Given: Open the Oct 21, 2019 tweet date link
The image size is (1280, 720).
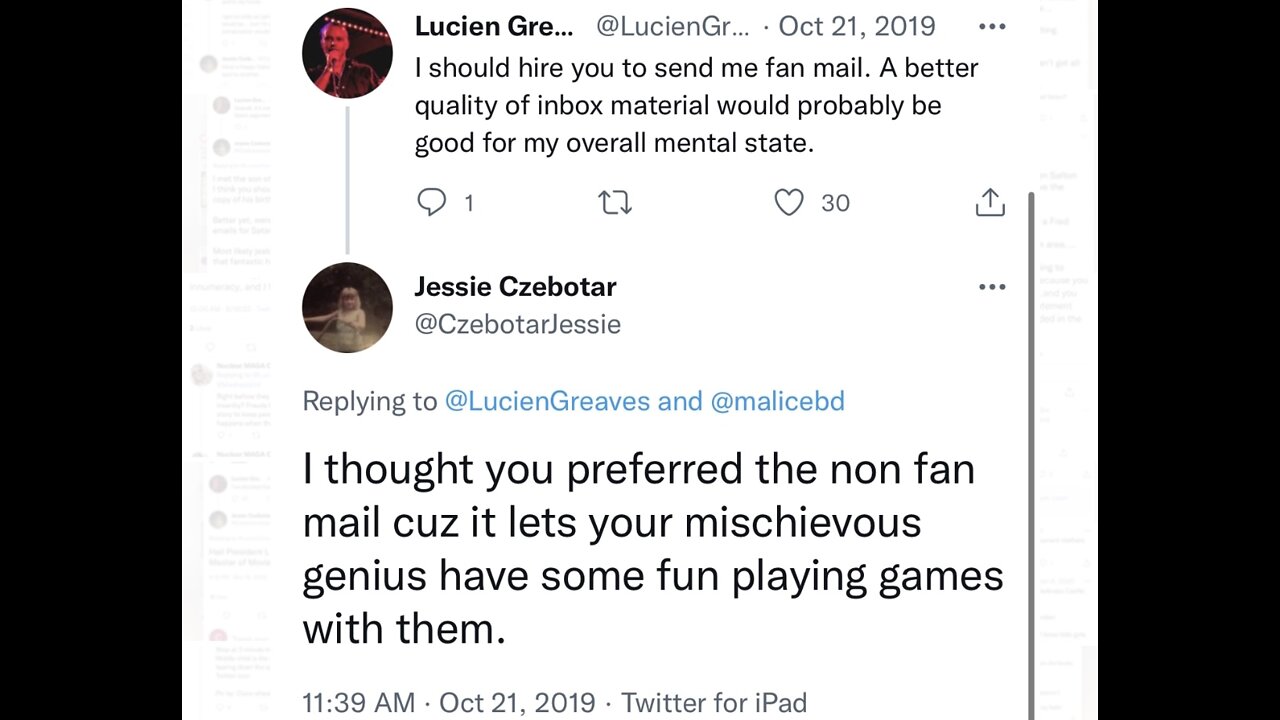Looking at the screenshot, I should click(856, 27).
